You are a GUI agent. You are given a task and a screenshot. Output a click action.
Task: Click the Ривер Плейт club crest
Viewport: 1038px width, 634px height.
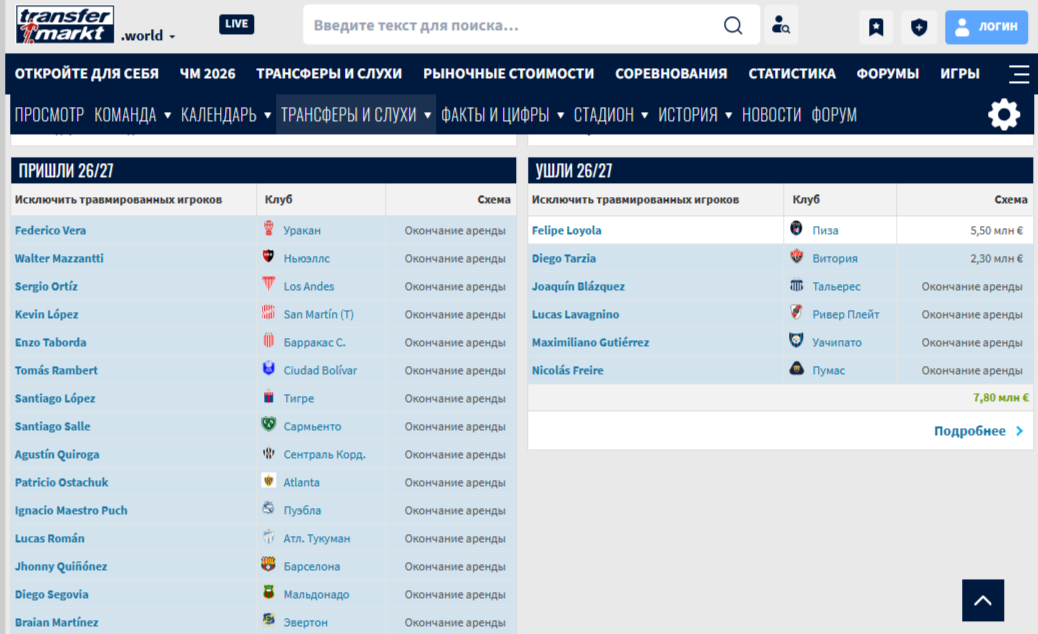coord(796,312)
